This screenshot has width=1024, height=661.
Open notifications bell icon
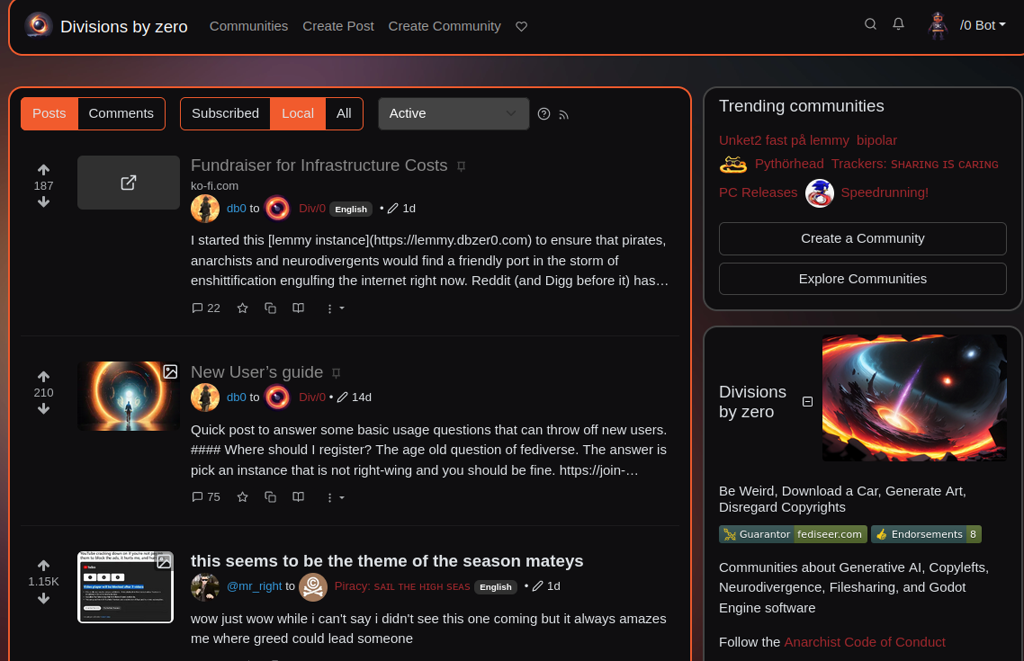coord(898,25)
